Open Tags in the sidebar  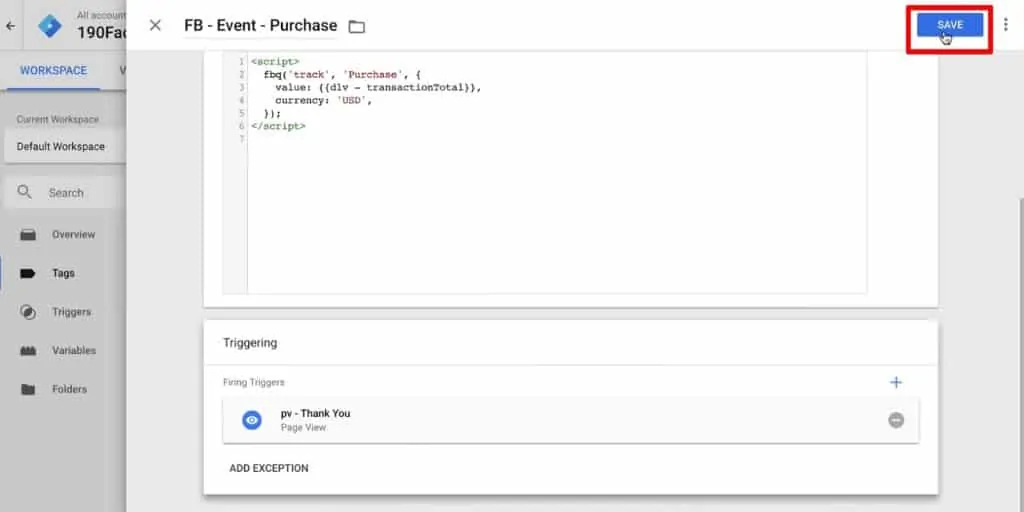coord(63,273)
